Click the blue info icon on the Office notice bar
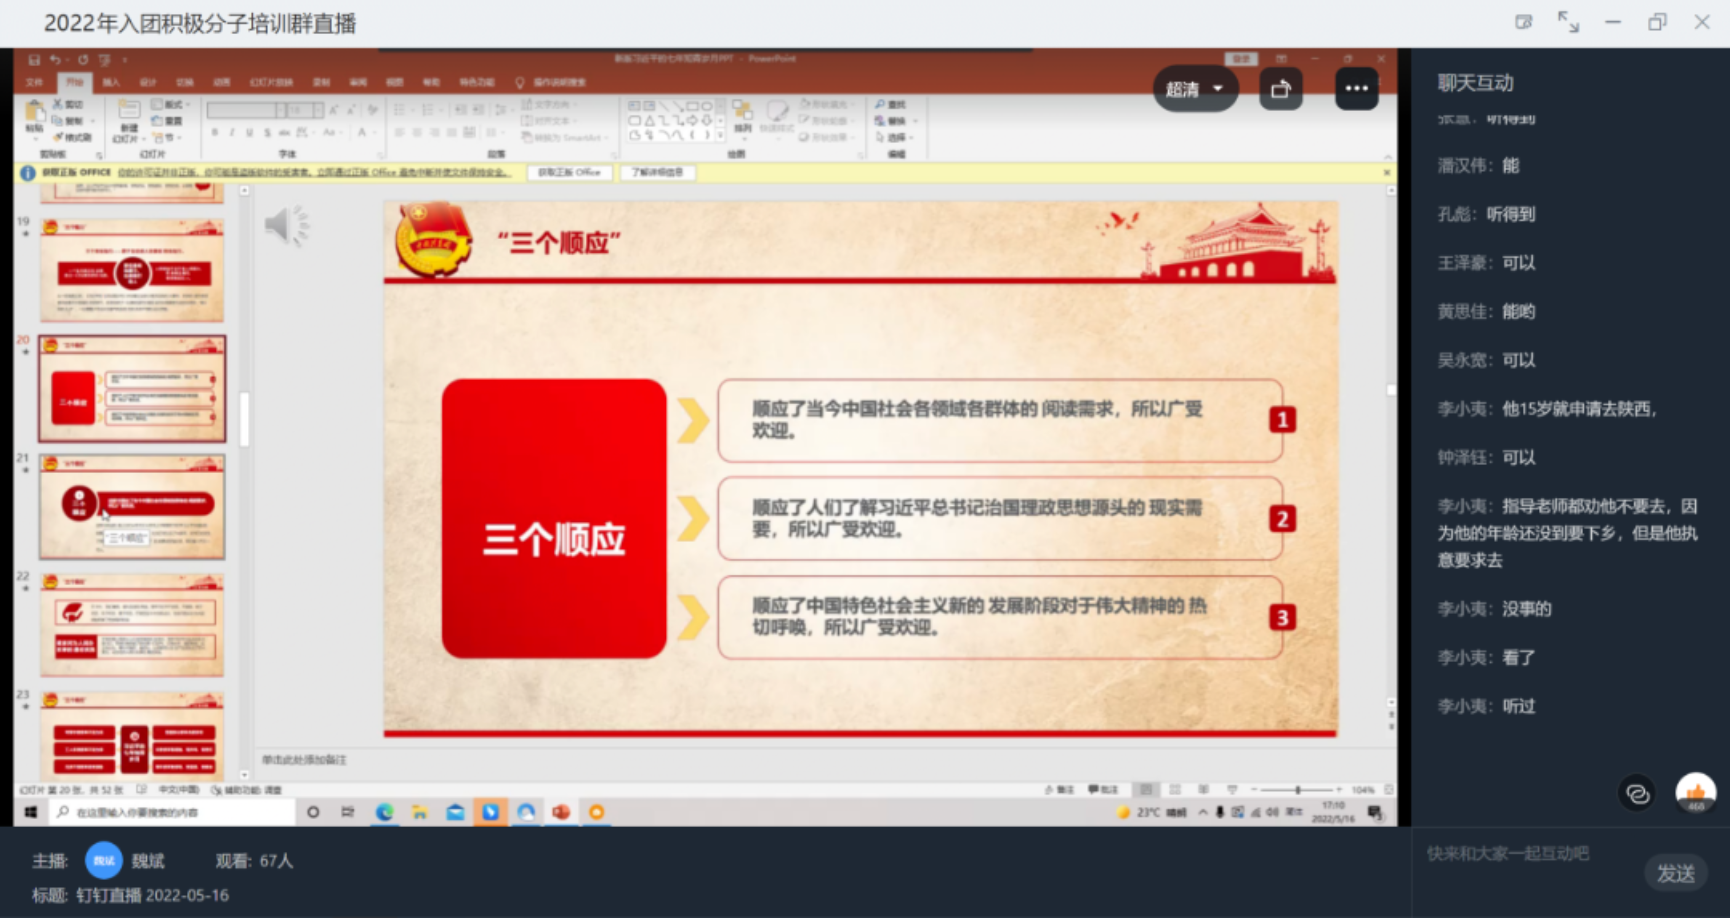Viewport: 1731px width, 919px height. [28, 173]
